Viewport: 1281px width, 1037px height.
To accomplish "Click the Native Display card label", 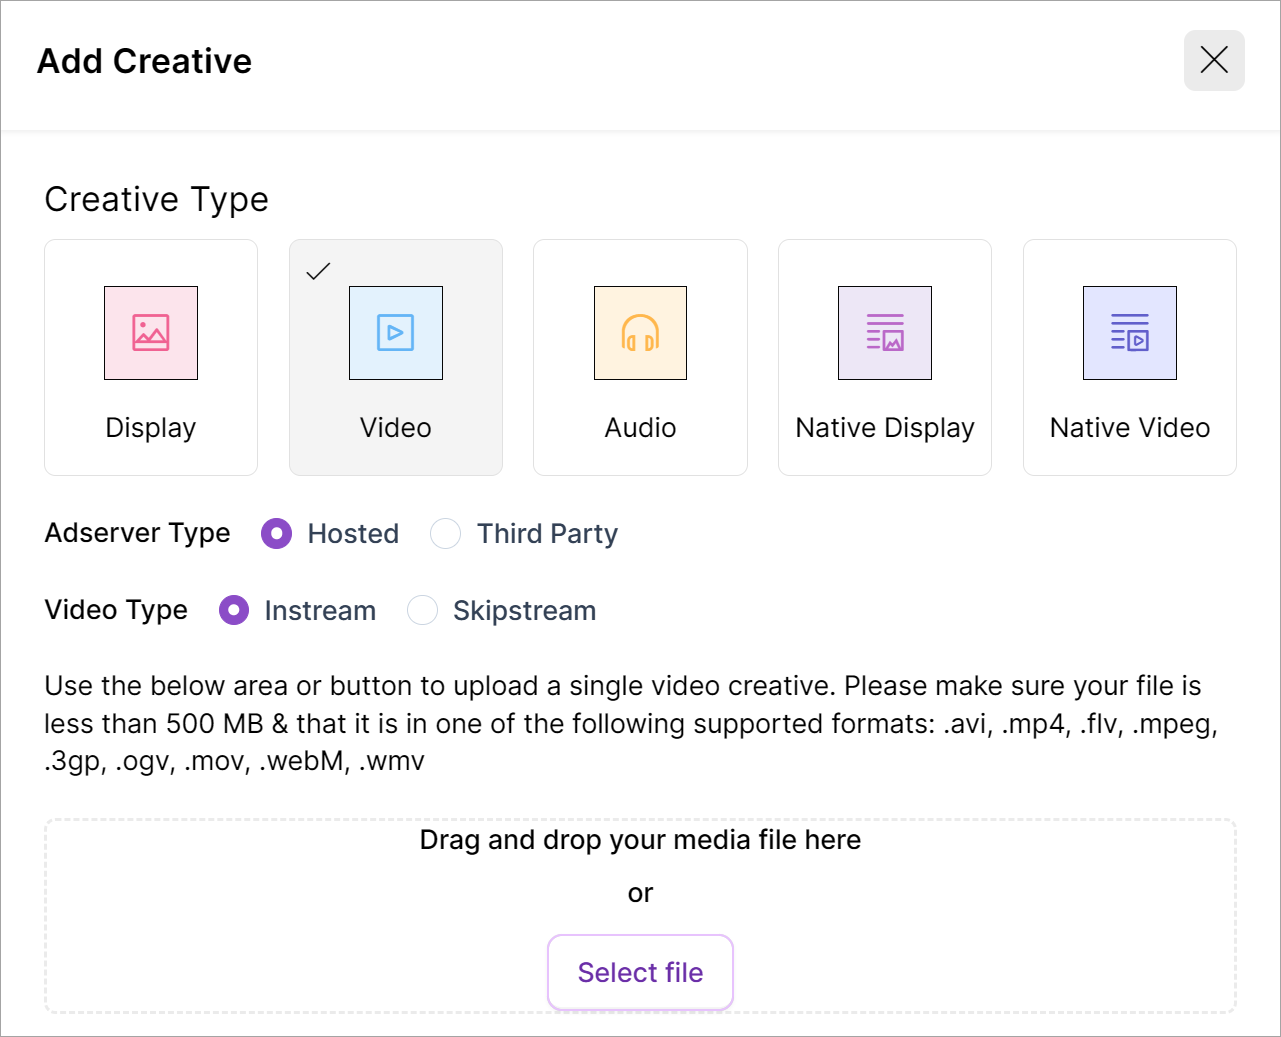I will (x=885, y=428).
